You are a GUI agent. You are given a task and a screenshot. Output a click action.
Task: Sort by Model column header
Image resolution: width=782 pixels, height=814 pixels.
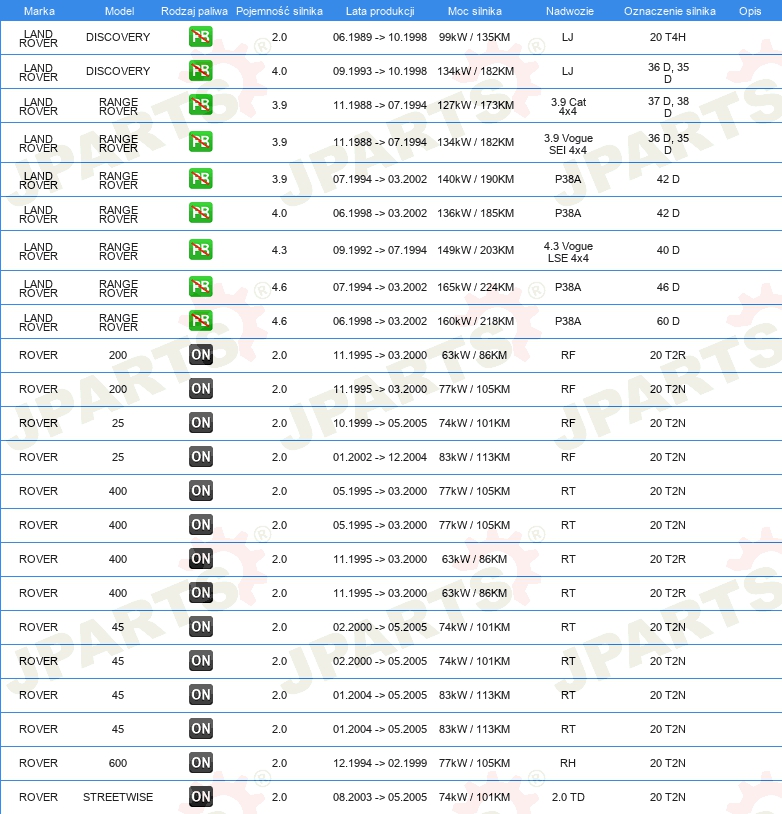point(119,11)
